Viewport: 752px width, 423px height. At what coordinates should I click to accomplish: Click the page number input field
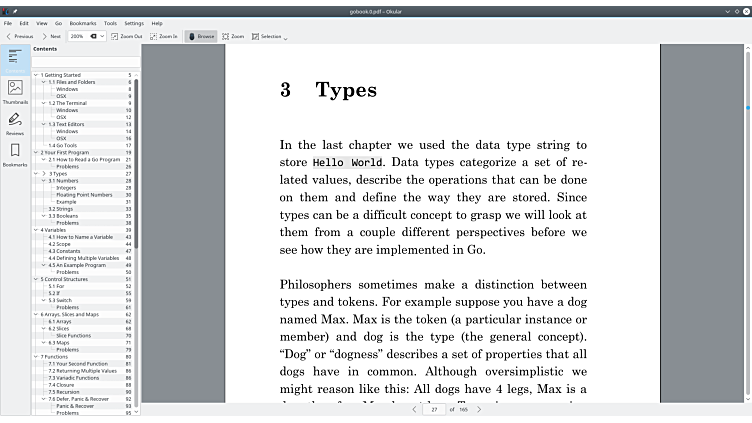(435, 409)
